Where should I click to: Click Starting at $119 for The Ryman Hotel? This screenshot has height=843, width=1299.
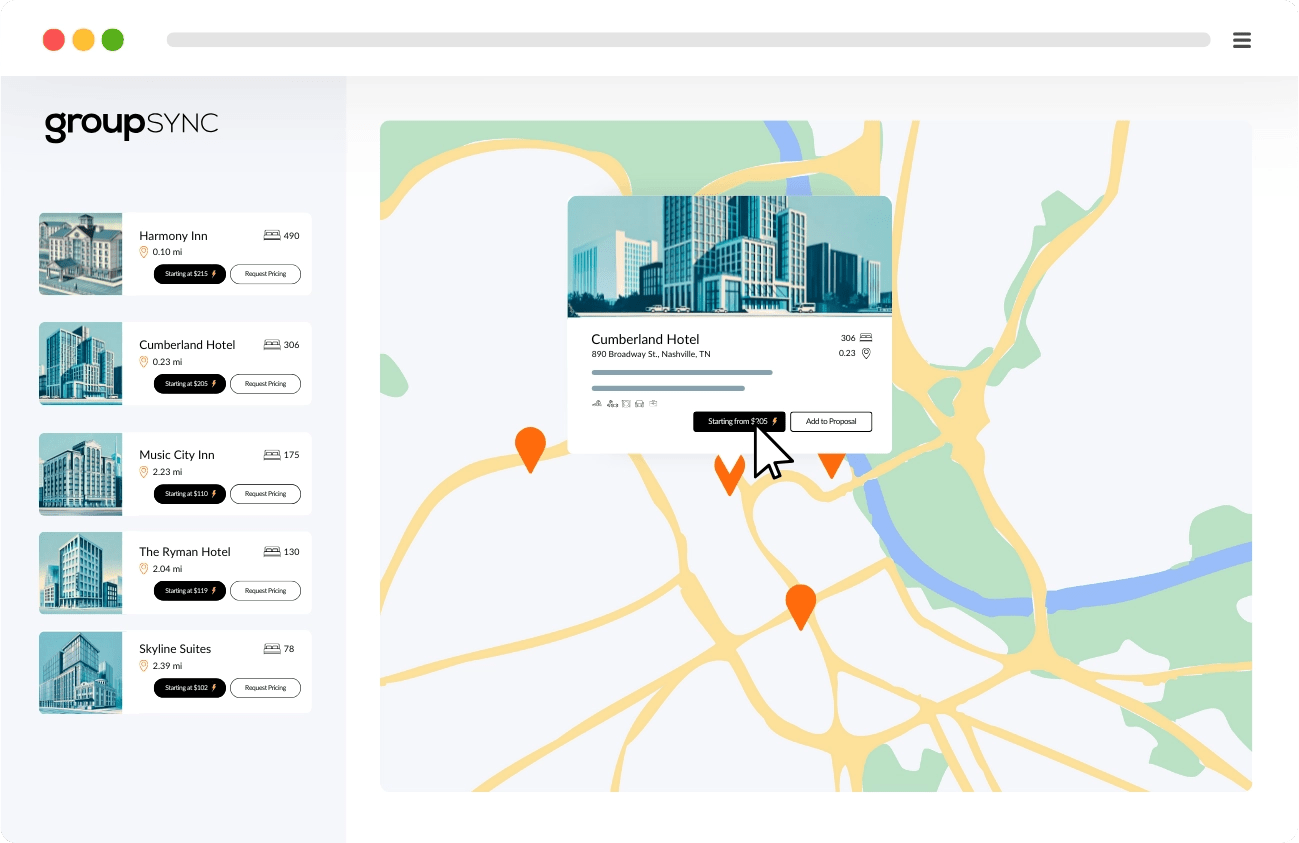coord(190,591)
